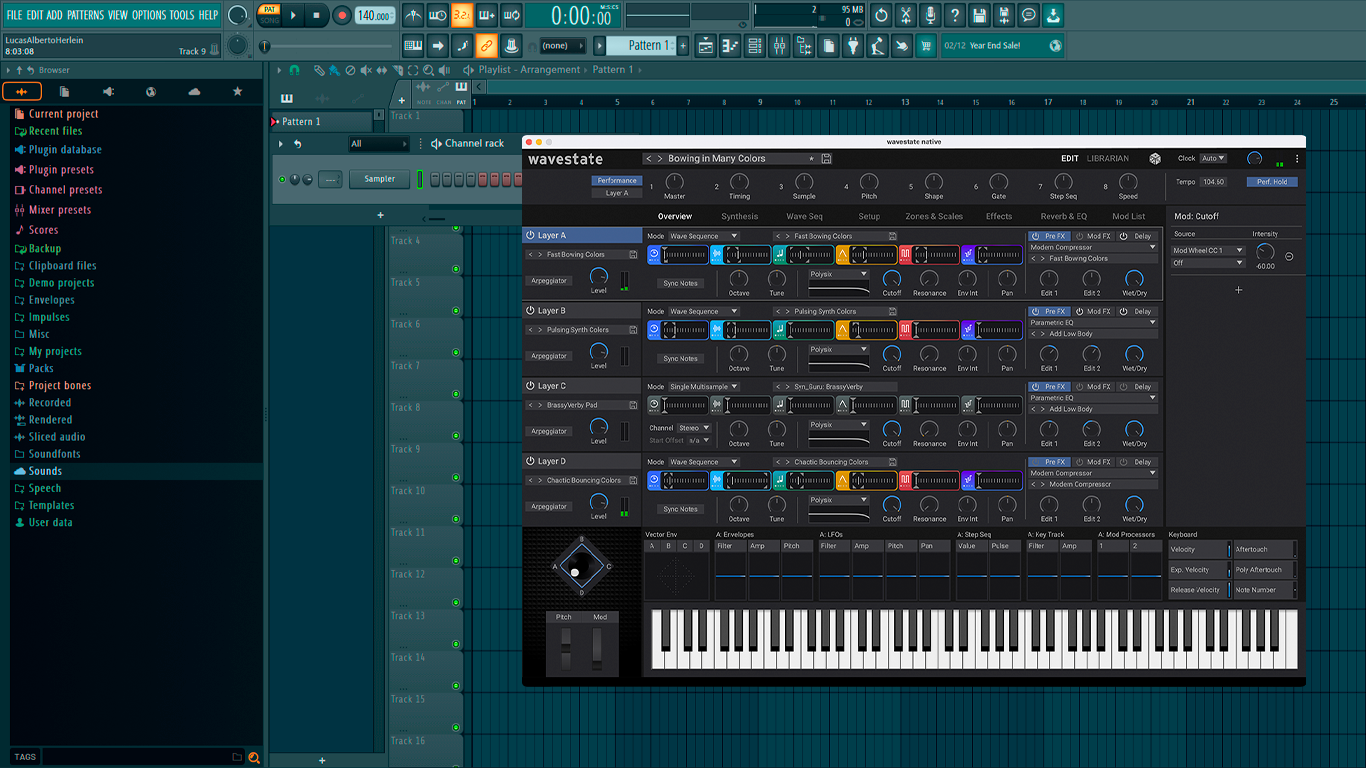Click the vector joystick diamond pad

point(581,565)
